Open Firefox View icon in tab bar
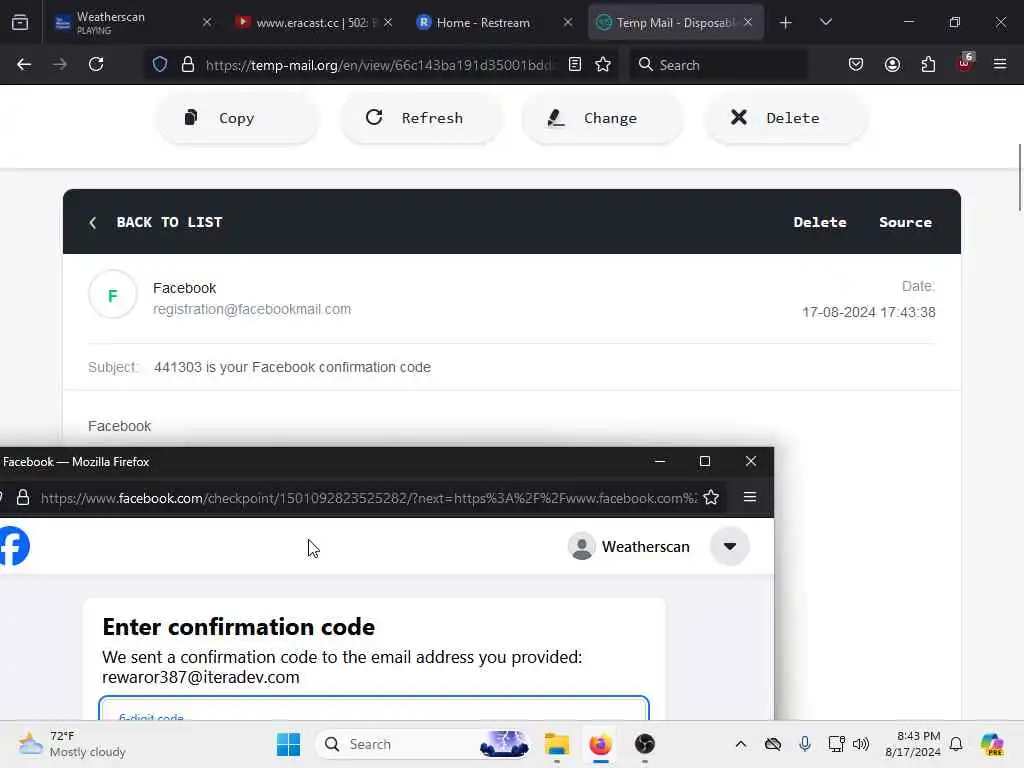Image resolution: width=1024 pixels, height=768 pixels. click(20, 23)
